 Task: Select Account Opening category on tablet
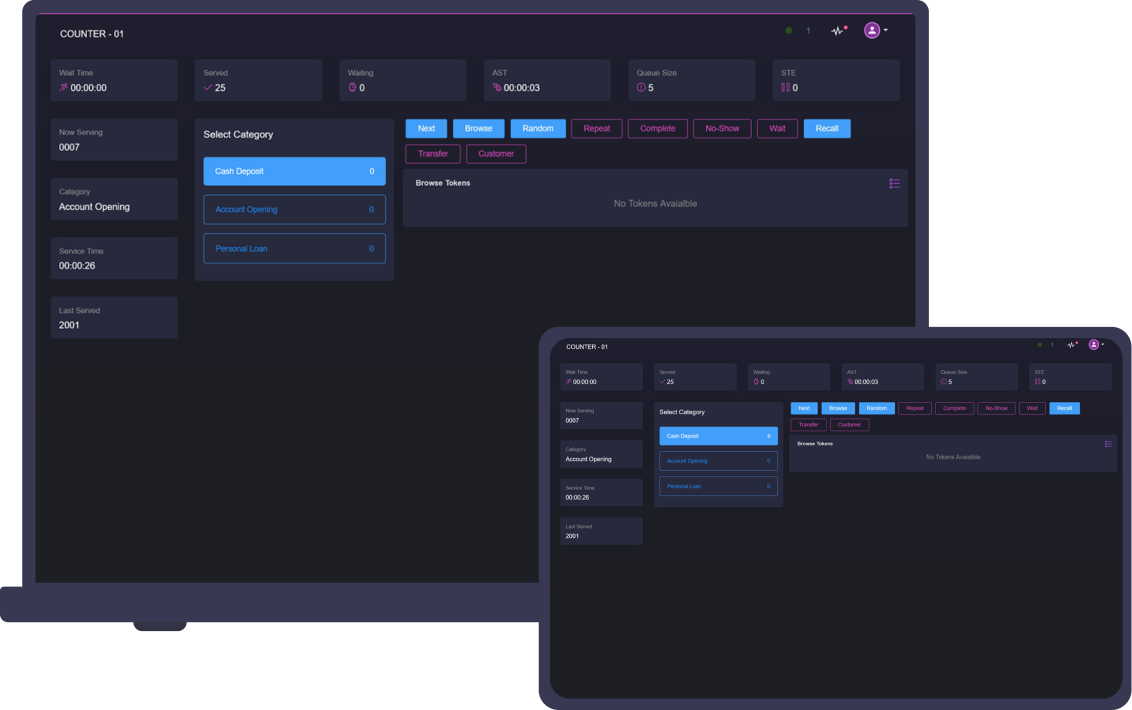(x=718, y=461)
